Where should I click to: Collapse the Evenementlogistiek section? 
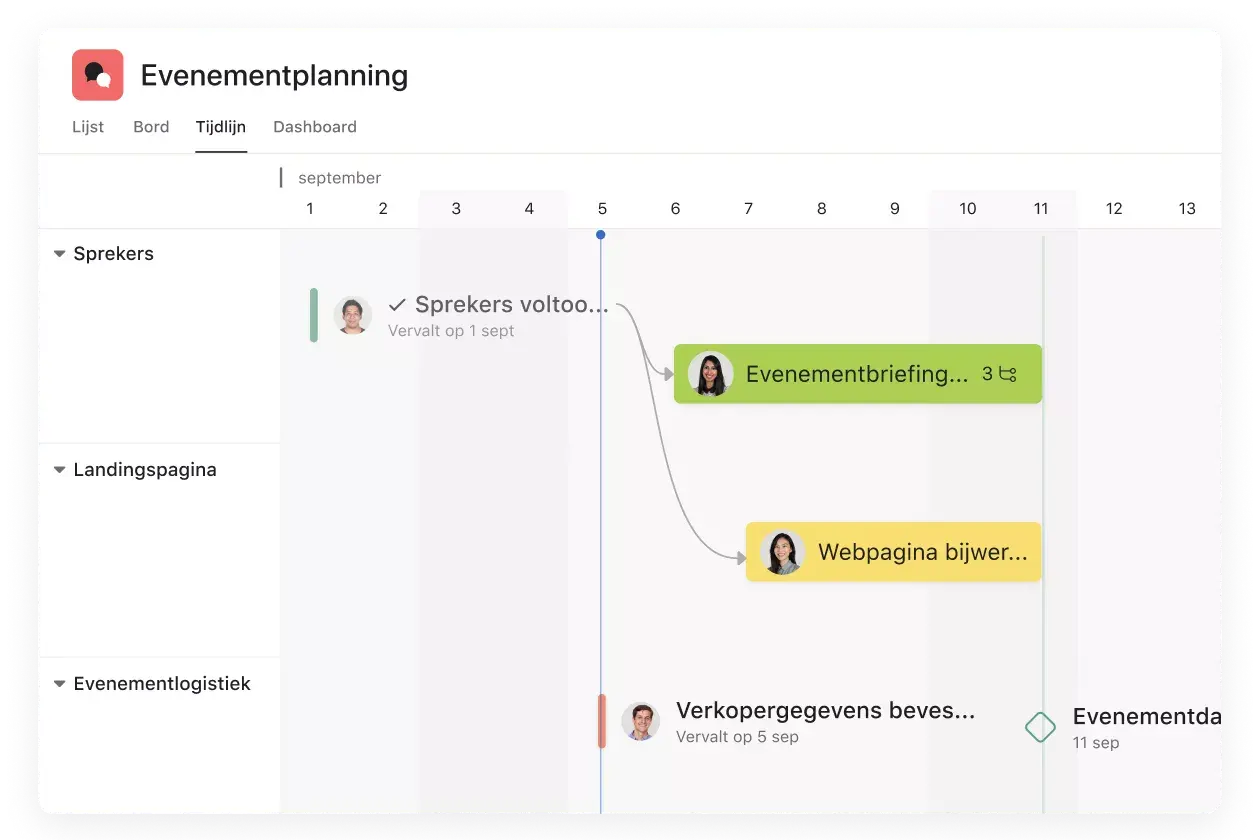pyautogui.click(x=60, y=684)
